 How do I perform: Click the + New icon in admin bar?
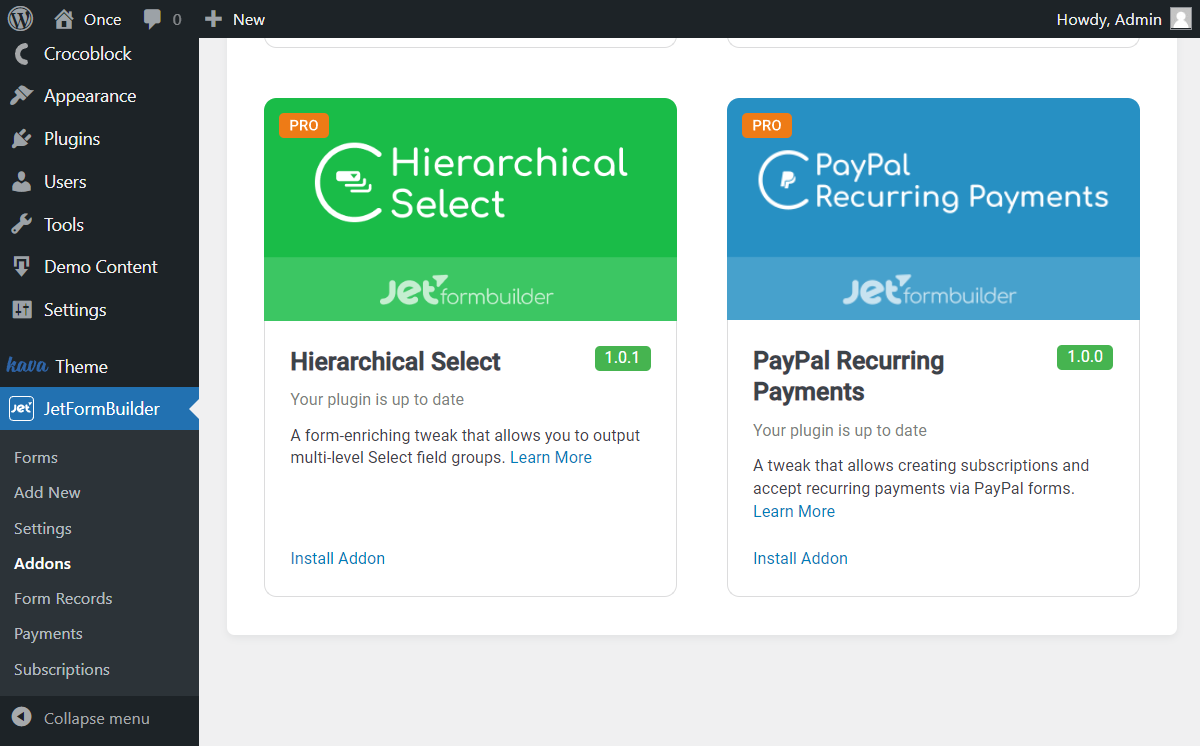[212, 18]
